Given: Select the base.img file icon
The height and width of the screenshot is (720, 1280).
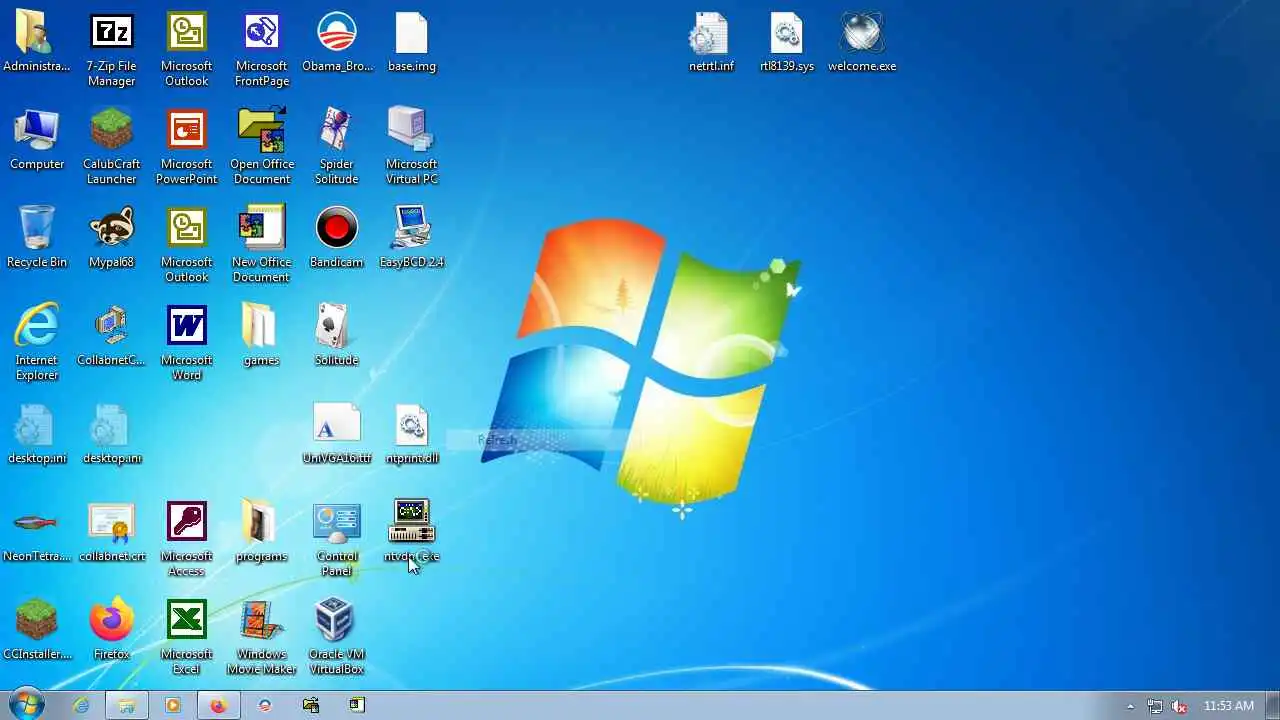Looking at the screenshot, I should (x=411, y=42).
